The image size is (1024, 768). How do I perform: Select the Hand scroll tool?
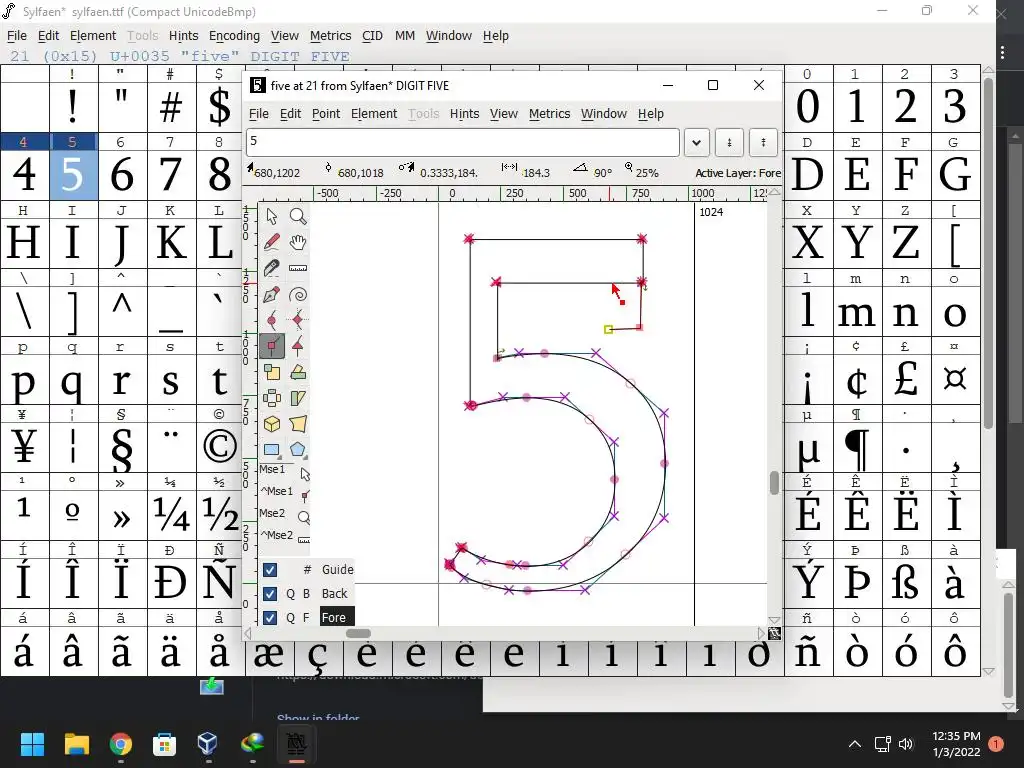[x=298, y=242]
